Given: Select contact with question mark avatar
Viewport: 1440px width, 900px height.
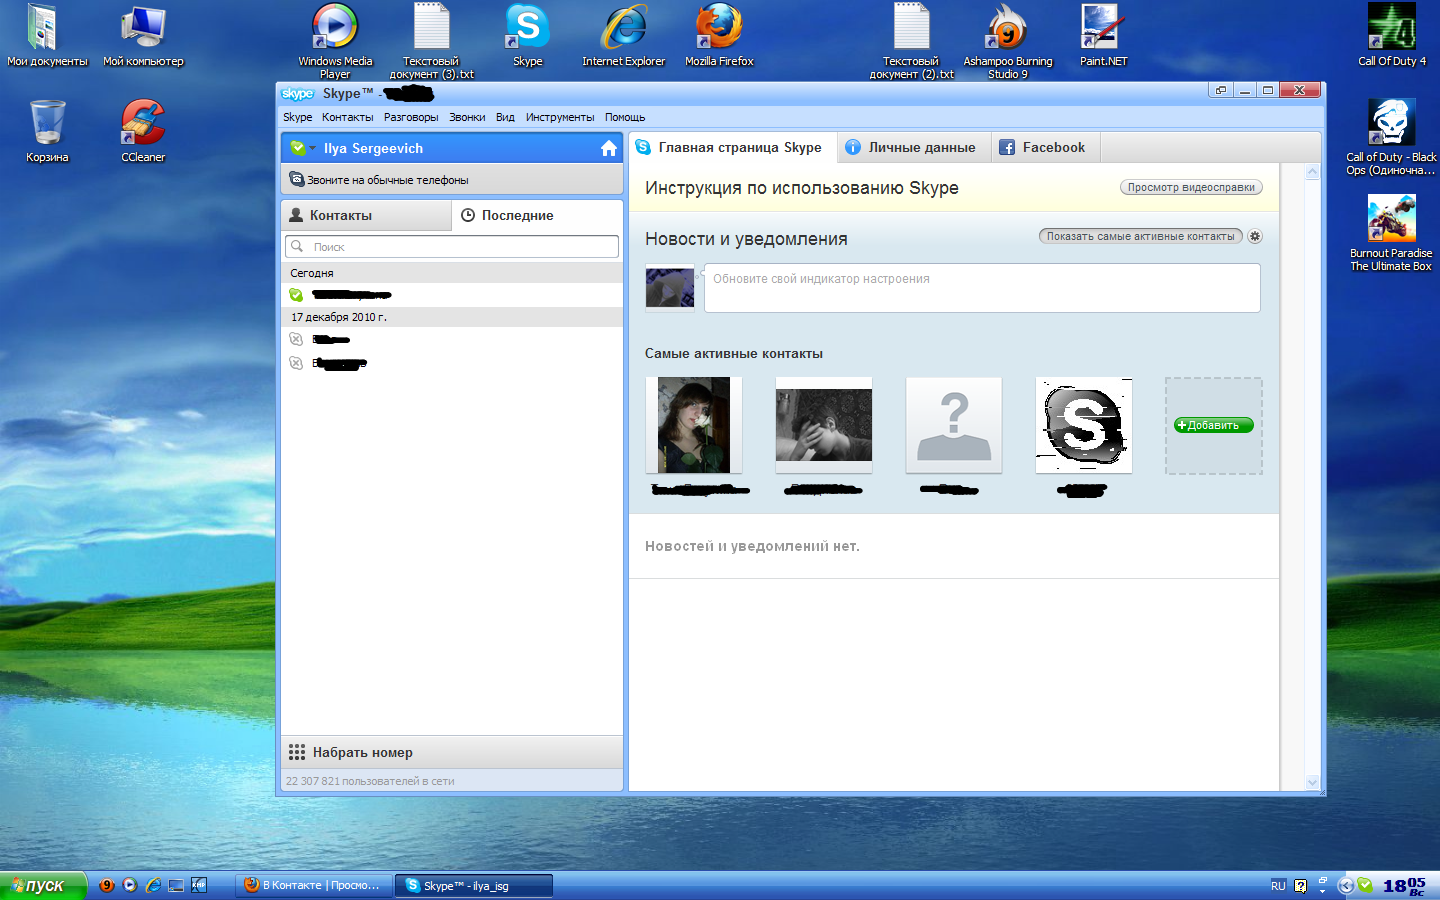Looking at the screenshot, I should point(954,425).
